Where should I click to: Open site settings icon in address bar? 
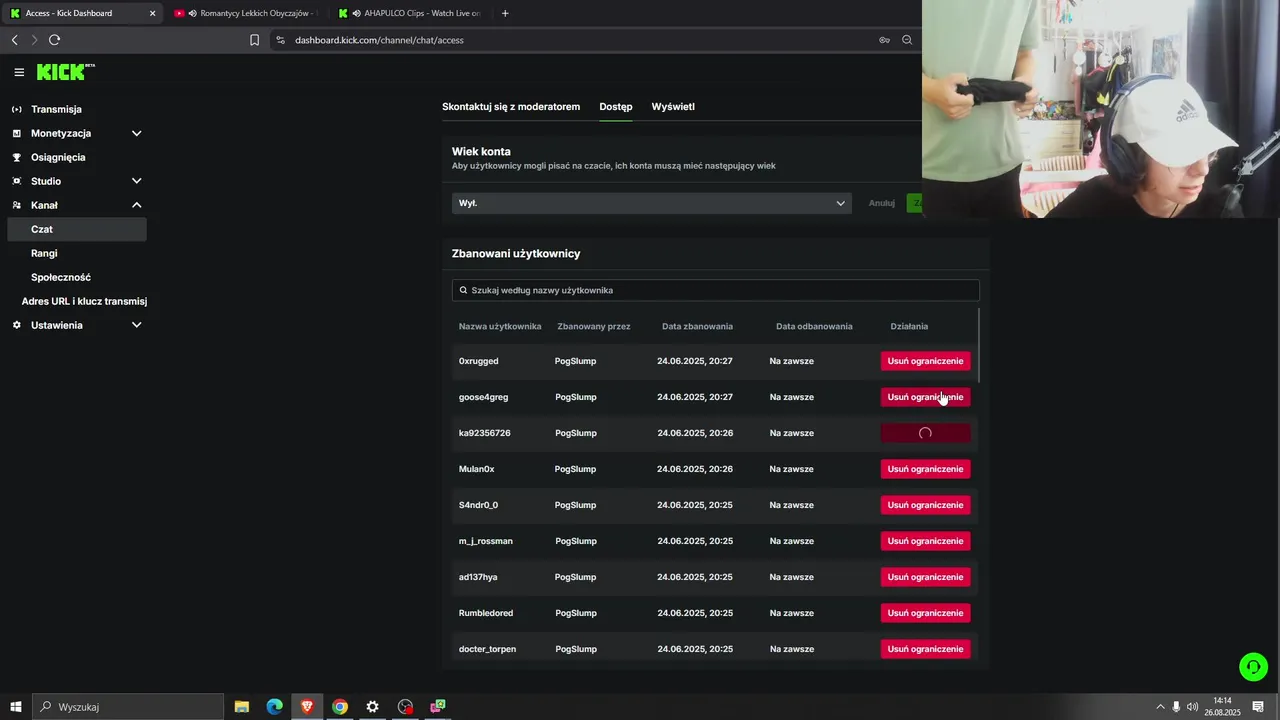click(280, 40)
